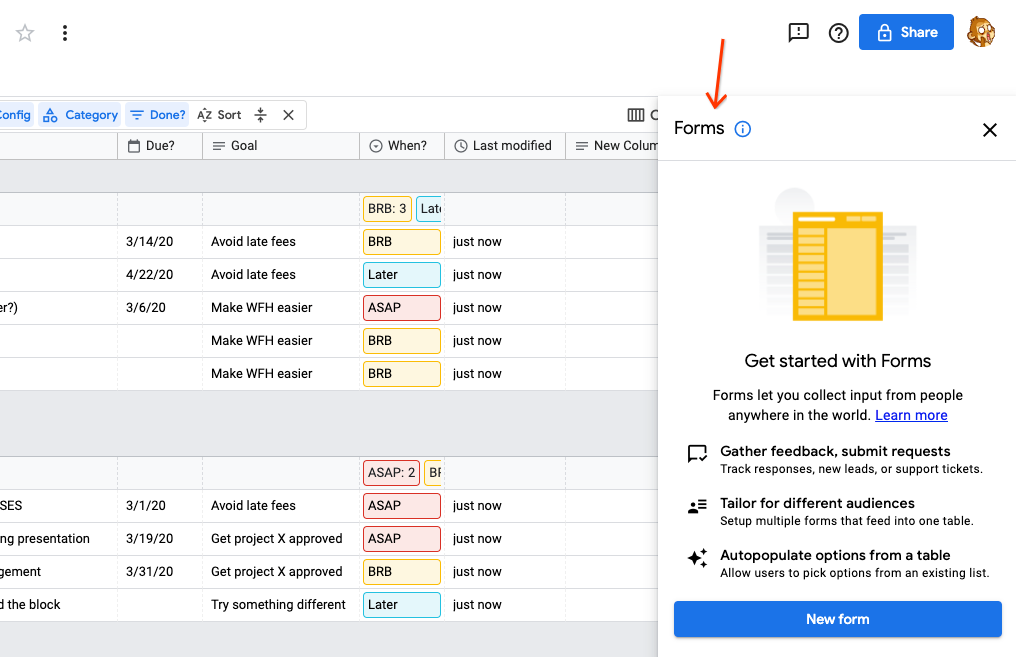1016x657 pixels.
Task: Open the columns layout icon
Action: [x=635, y=115]
